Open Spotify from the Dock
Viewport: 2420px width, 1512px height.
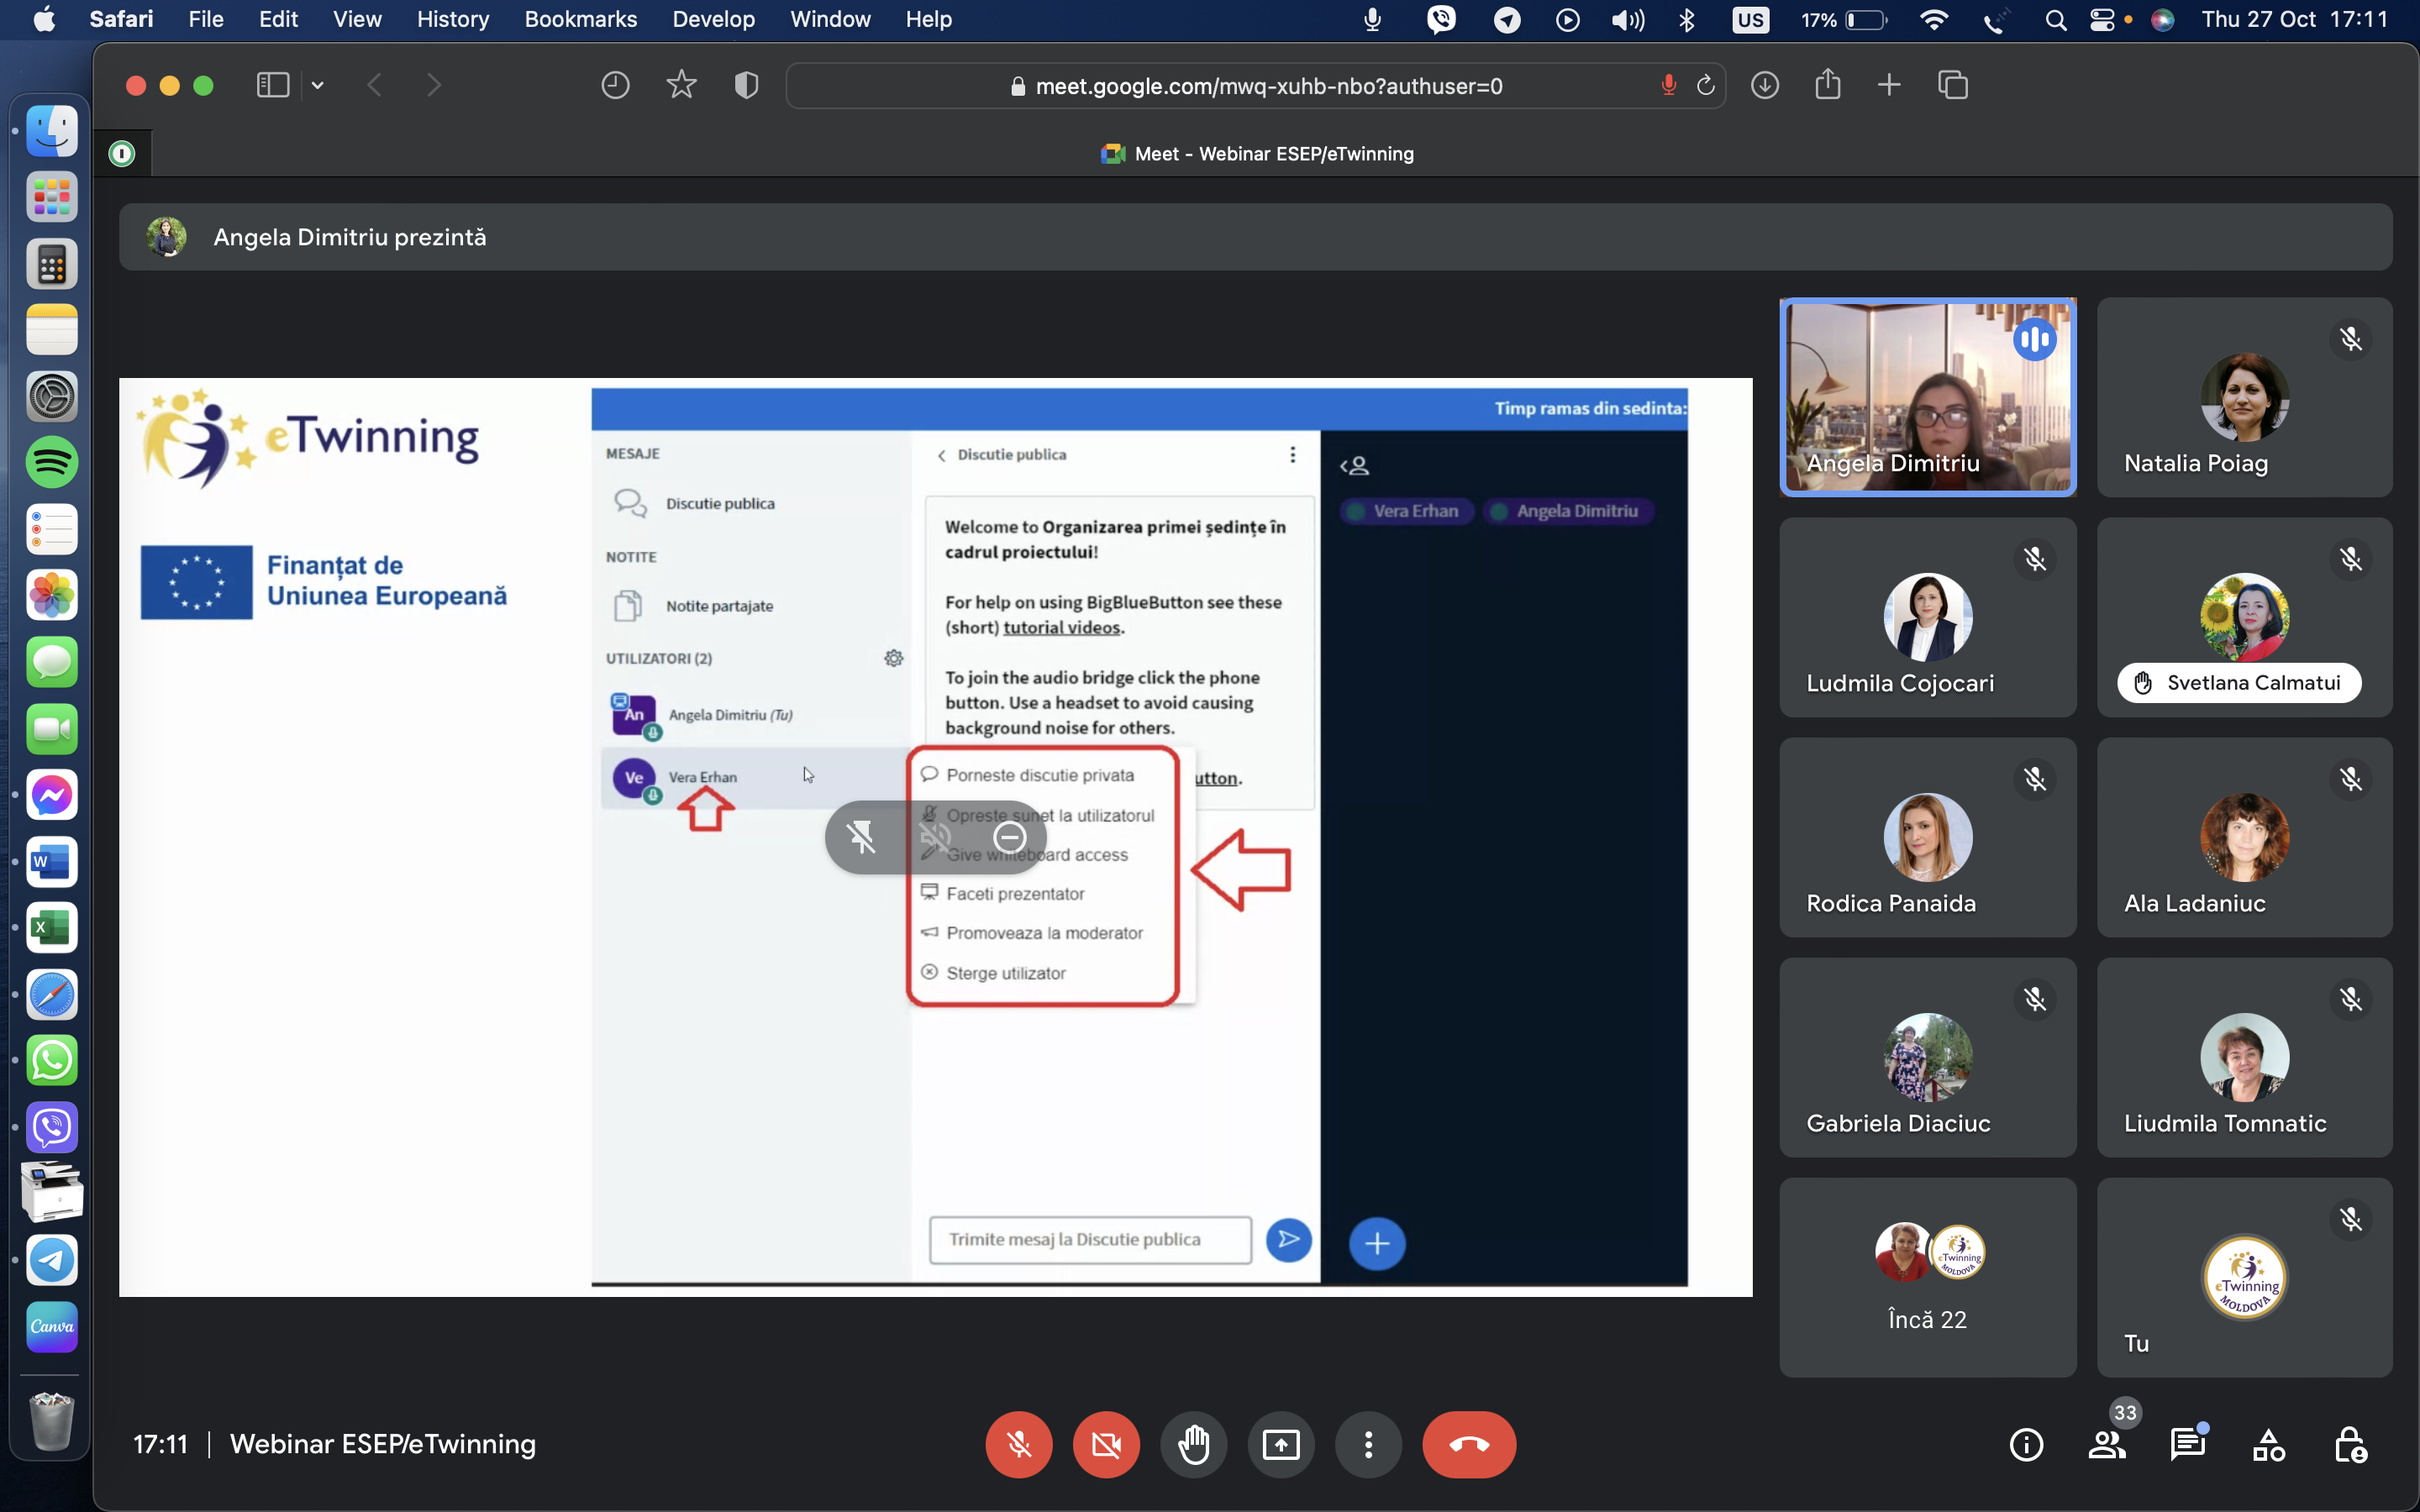click(52, 463)
